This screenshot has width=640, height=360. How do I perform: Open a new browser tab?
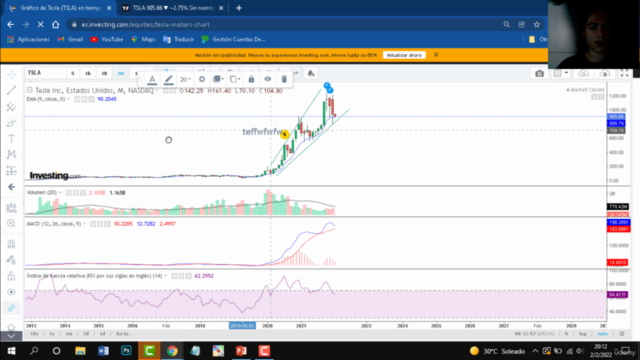point(239,8)
